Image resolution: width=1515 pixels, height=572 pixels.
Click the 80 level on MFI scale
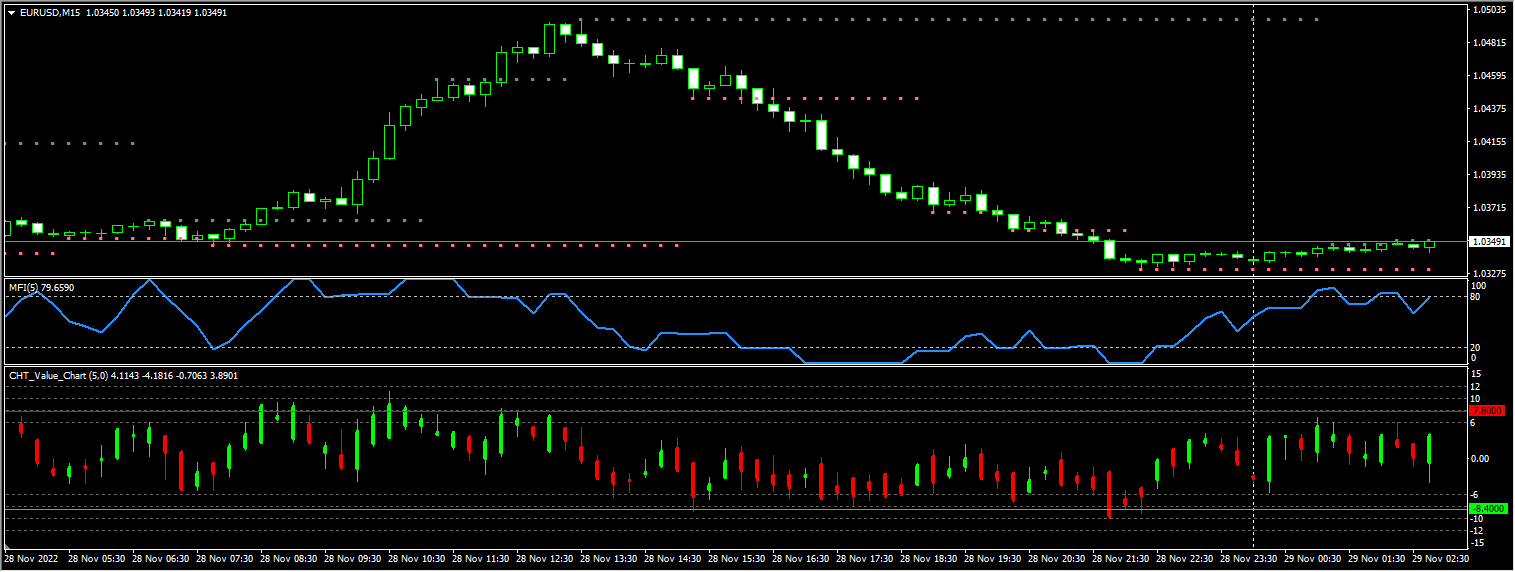tap(1477, 297)
